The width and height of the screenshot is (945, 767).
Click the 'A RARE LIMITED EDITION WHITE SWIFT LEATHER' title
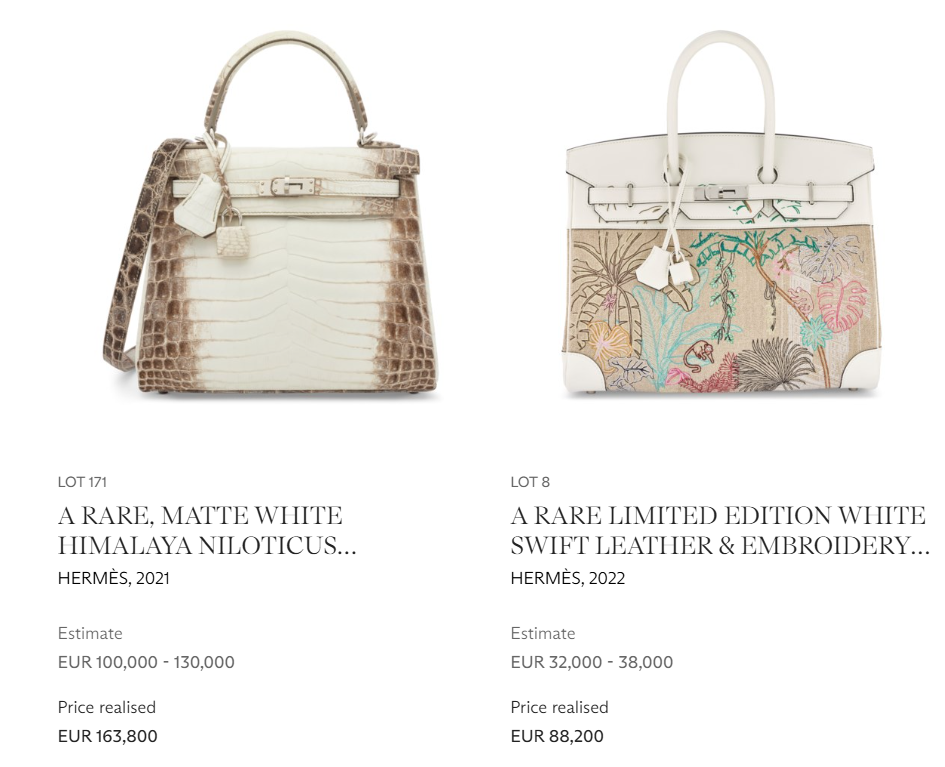click(x=720, y=531)
